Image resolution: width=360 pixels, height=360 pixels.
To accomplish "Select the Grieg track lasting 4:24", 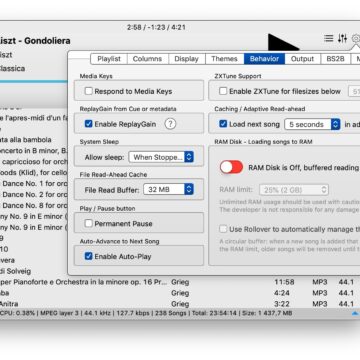I will pyautogui.click(x=180, y=293).
